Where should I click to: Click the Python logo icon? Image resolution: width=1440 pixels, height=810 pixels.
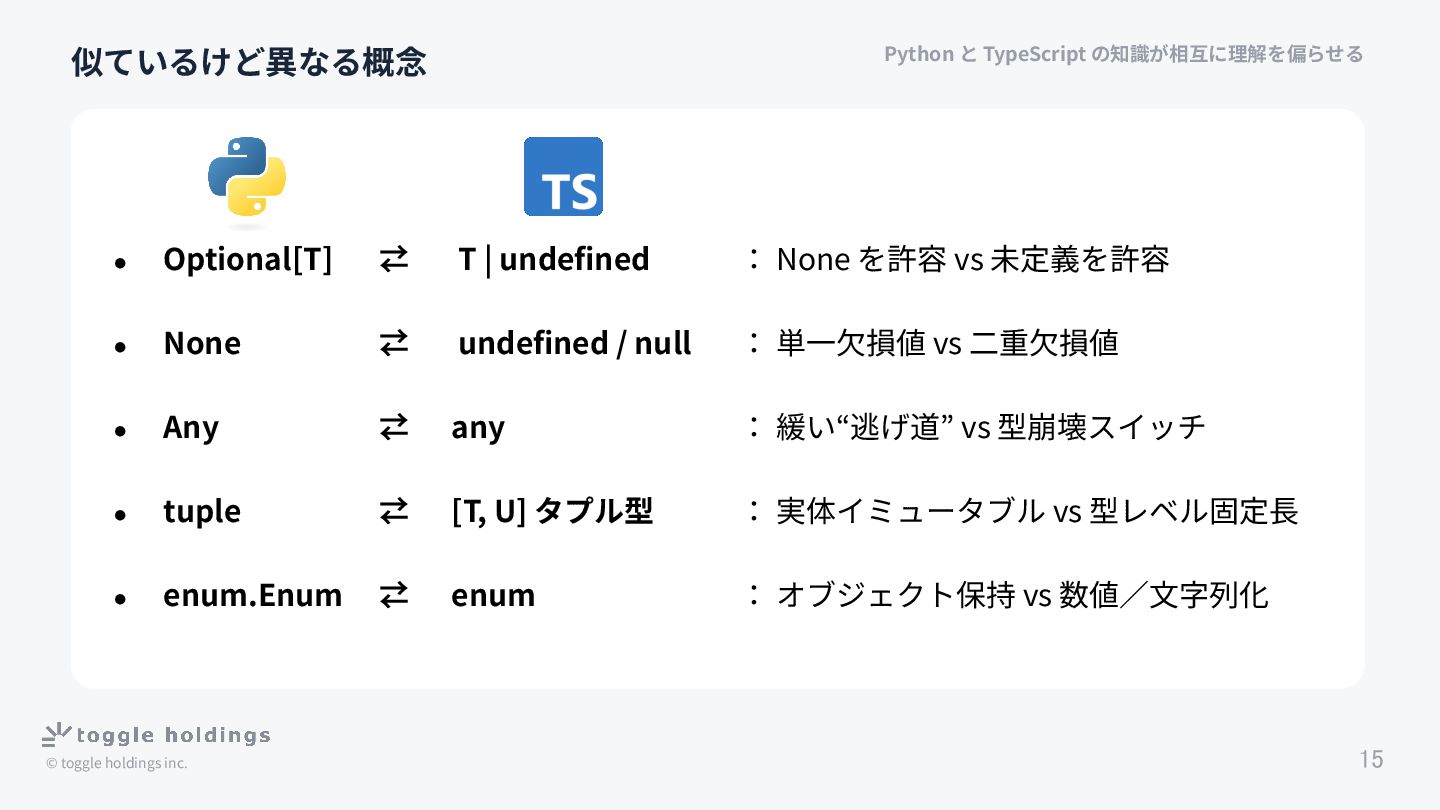[247, 177]
